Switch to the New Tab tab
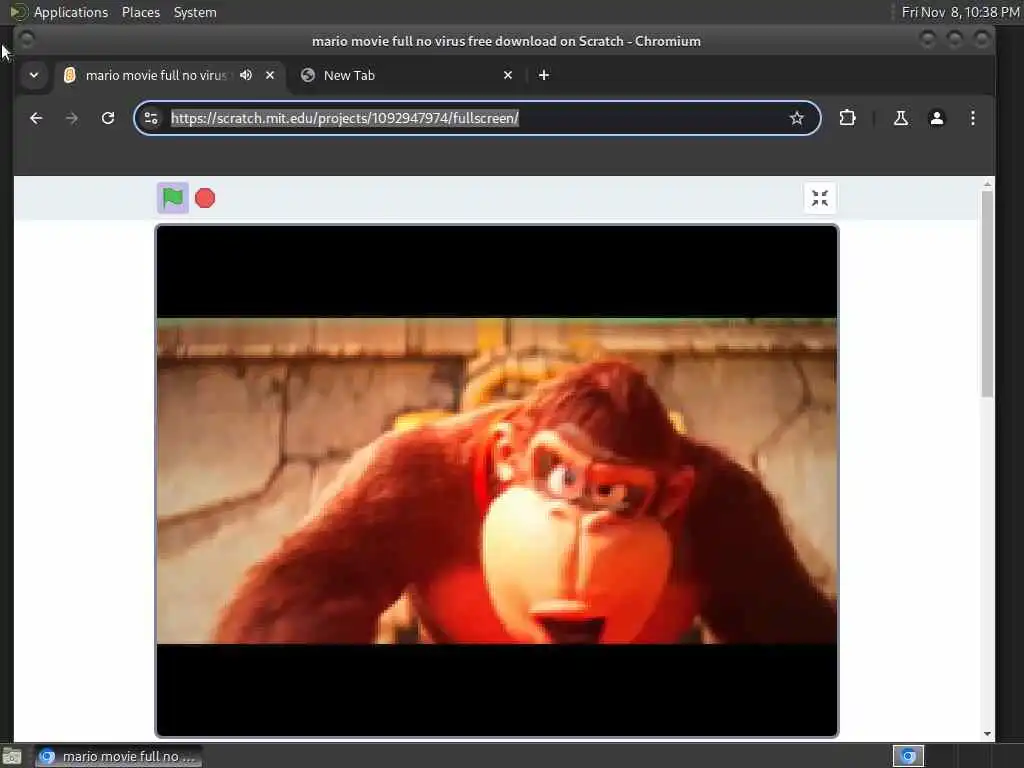This screenshot has height=768, width=1024. 408,75
